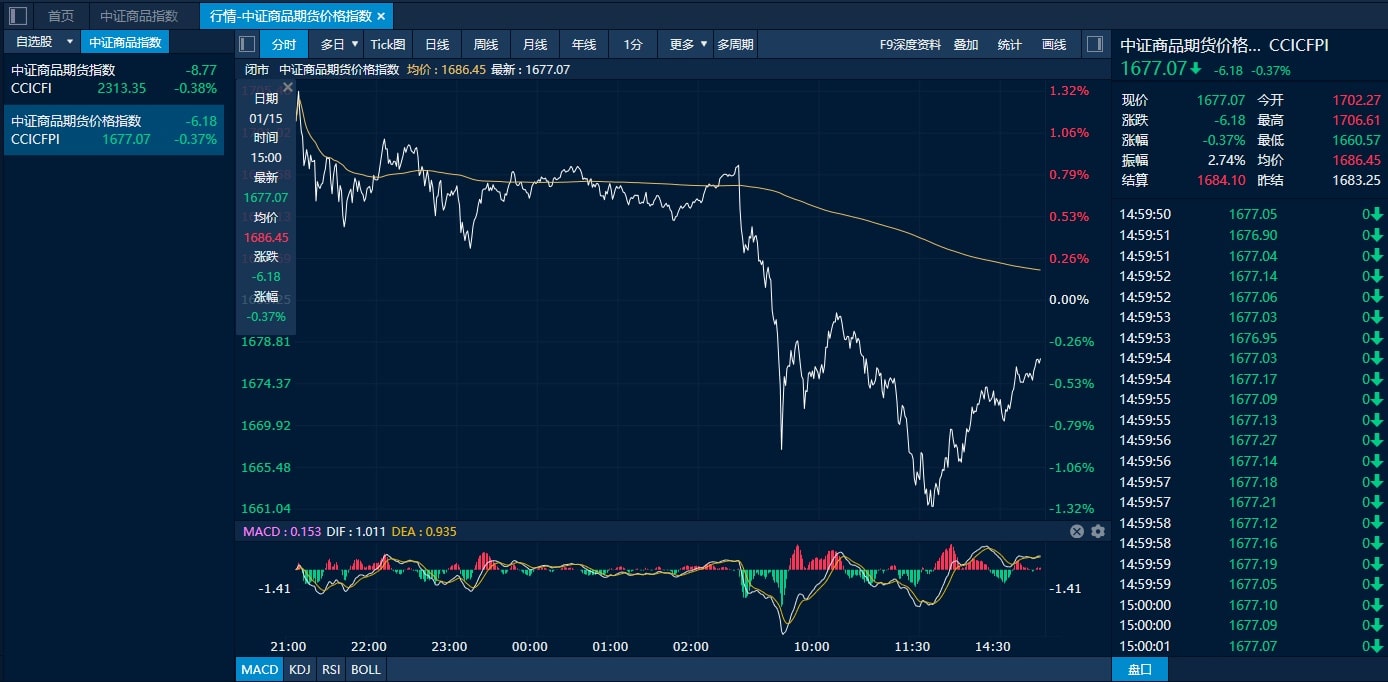Click the 盘口 button
1388x682 pixels.
tap(1139, 669)
